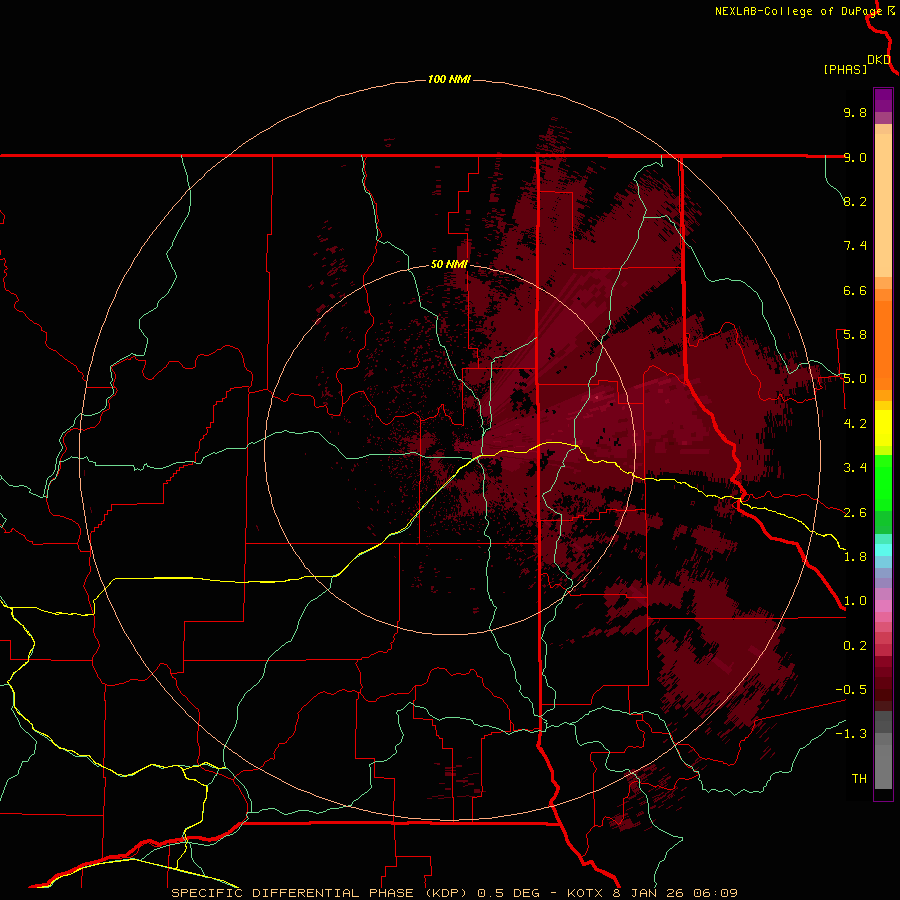Click the 5.0 value on the color scale
The image size is (900, 900).
point(855,379)
